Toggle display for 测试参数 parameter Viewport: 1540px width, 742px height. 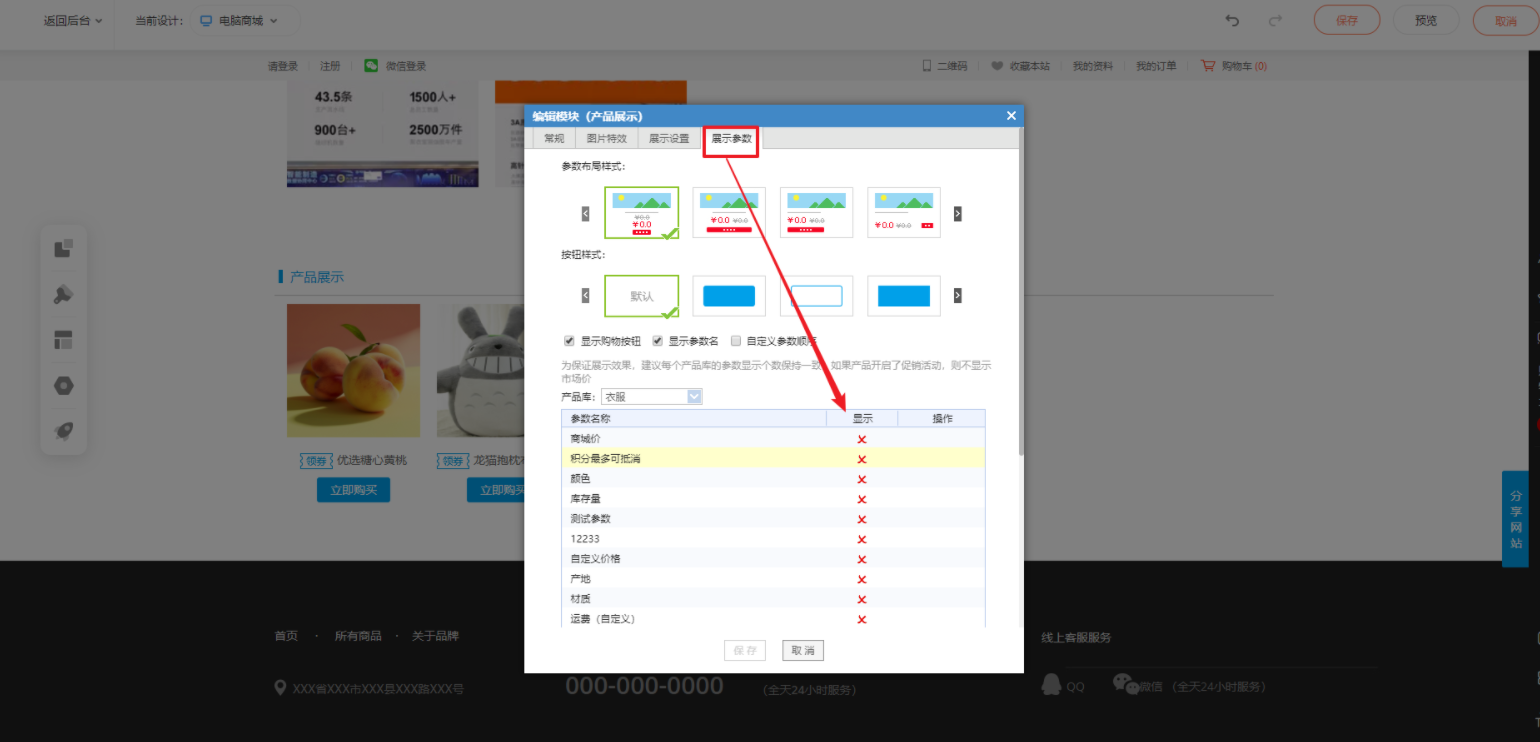pos(862,519)
